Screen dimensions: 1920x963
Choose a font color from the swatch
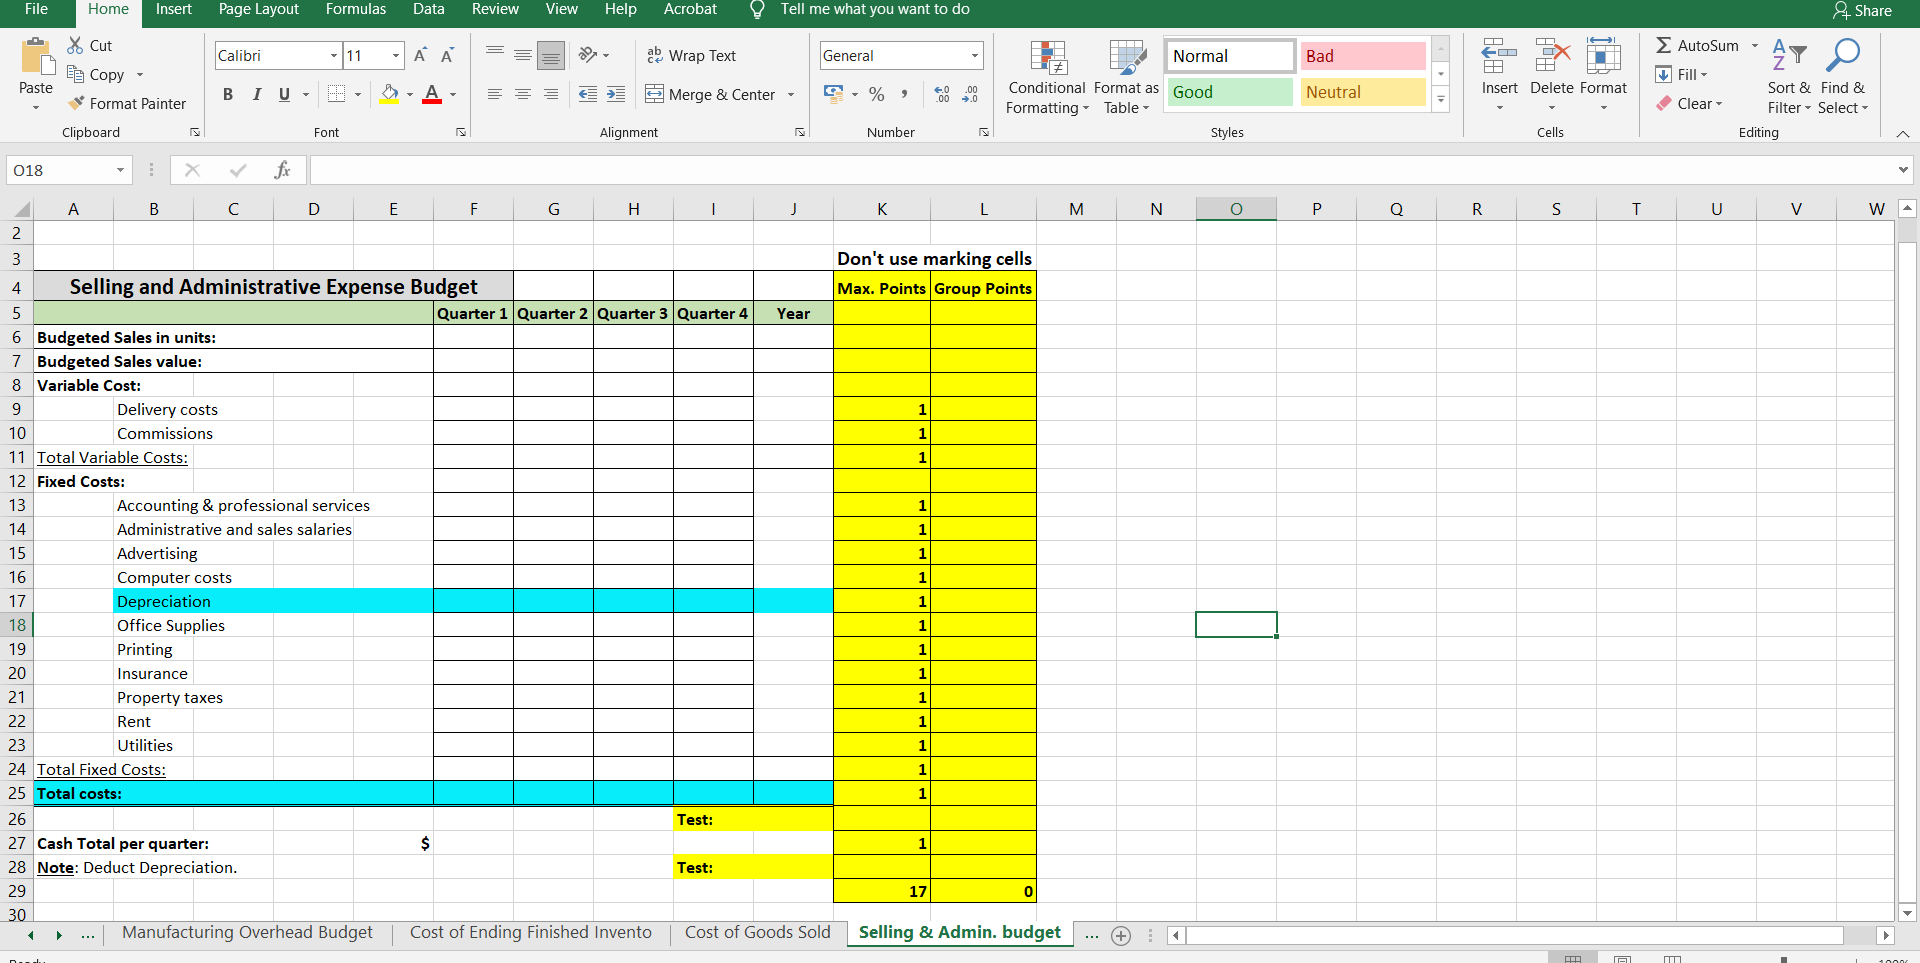point(433,94)
